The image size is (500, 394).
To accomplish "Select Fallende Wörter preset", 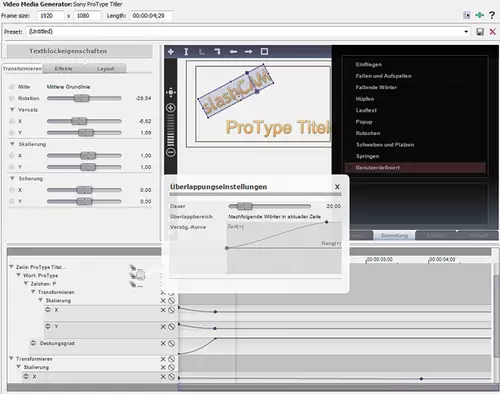I will pyautogui.click(x=376, y=87).
